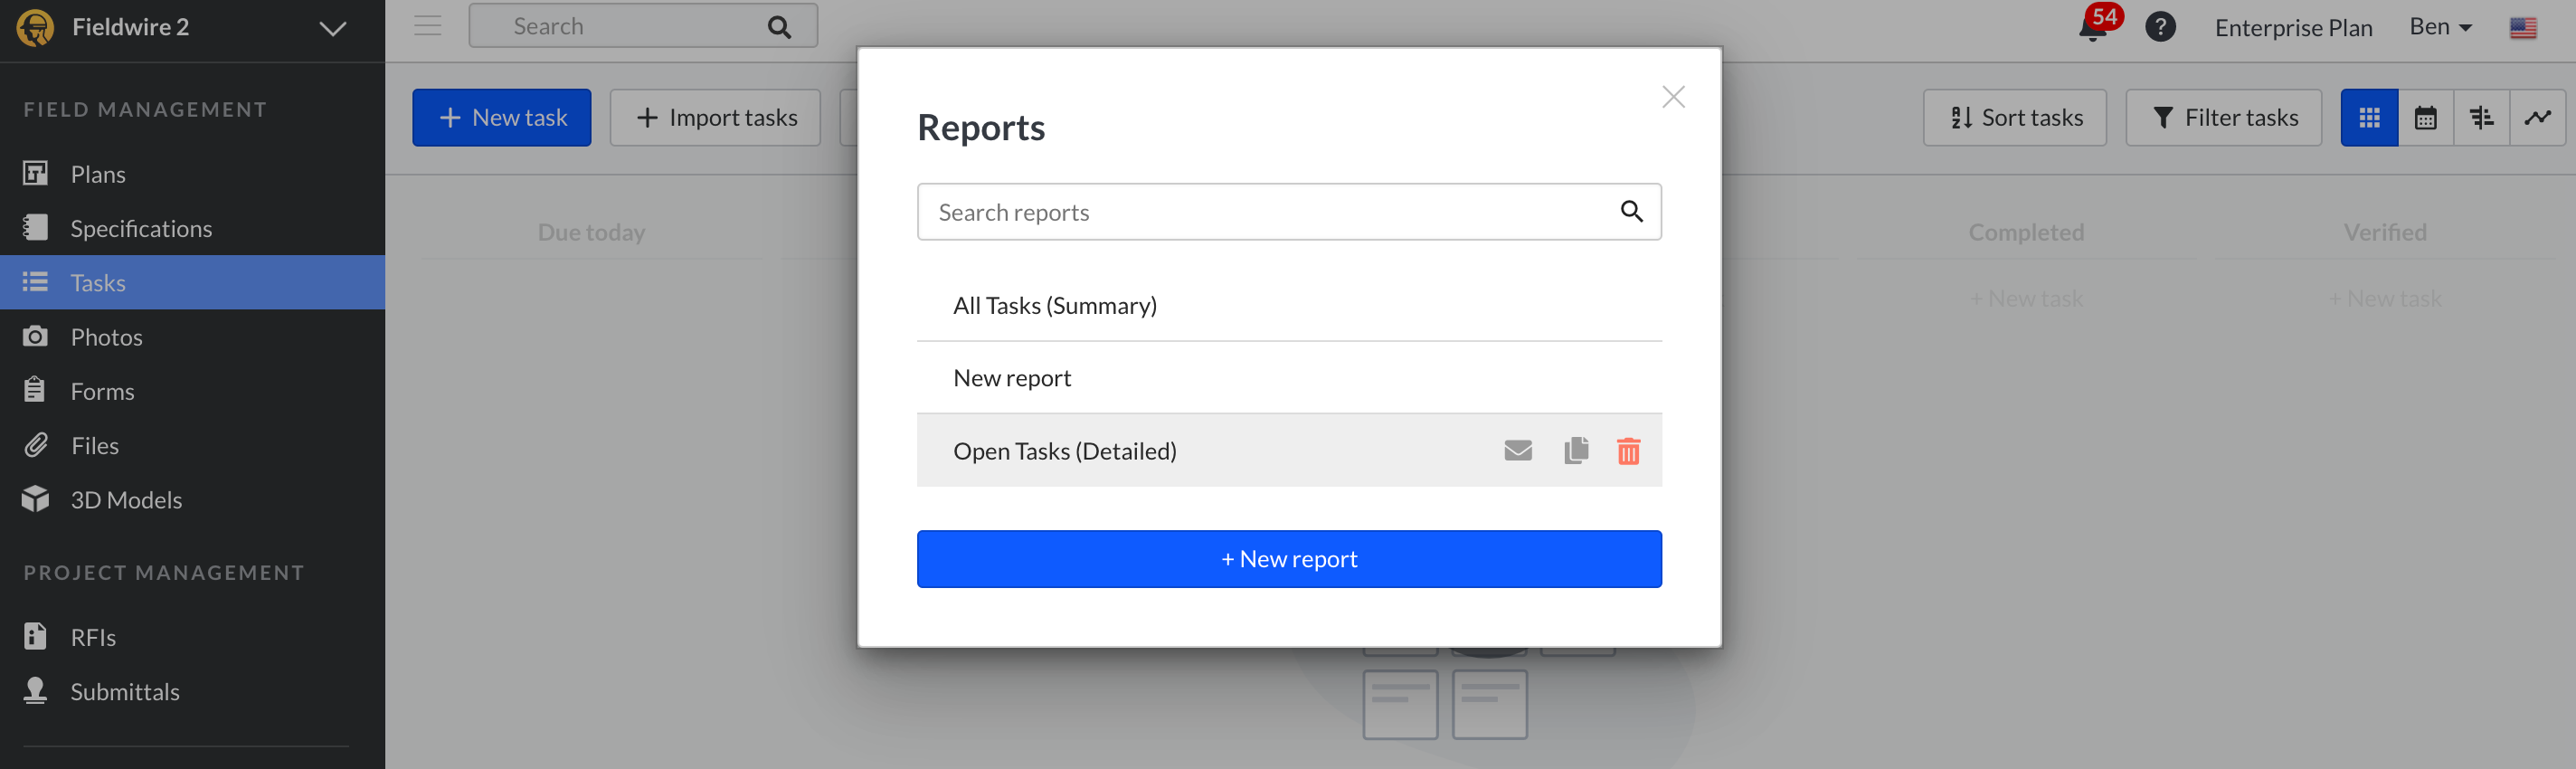Click the Tasks list icon

coord(35,282)
